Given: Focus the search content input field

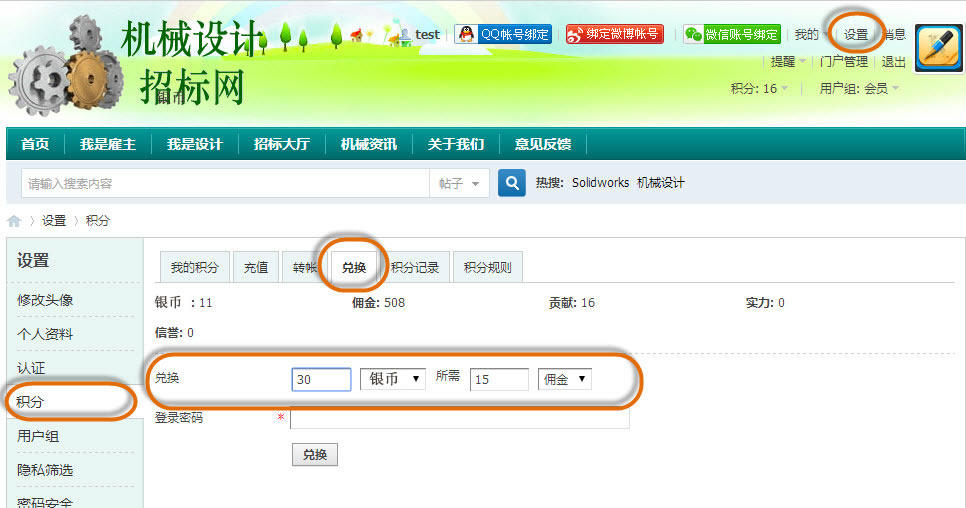Looking at the screenshot, I should coord(225,183).
